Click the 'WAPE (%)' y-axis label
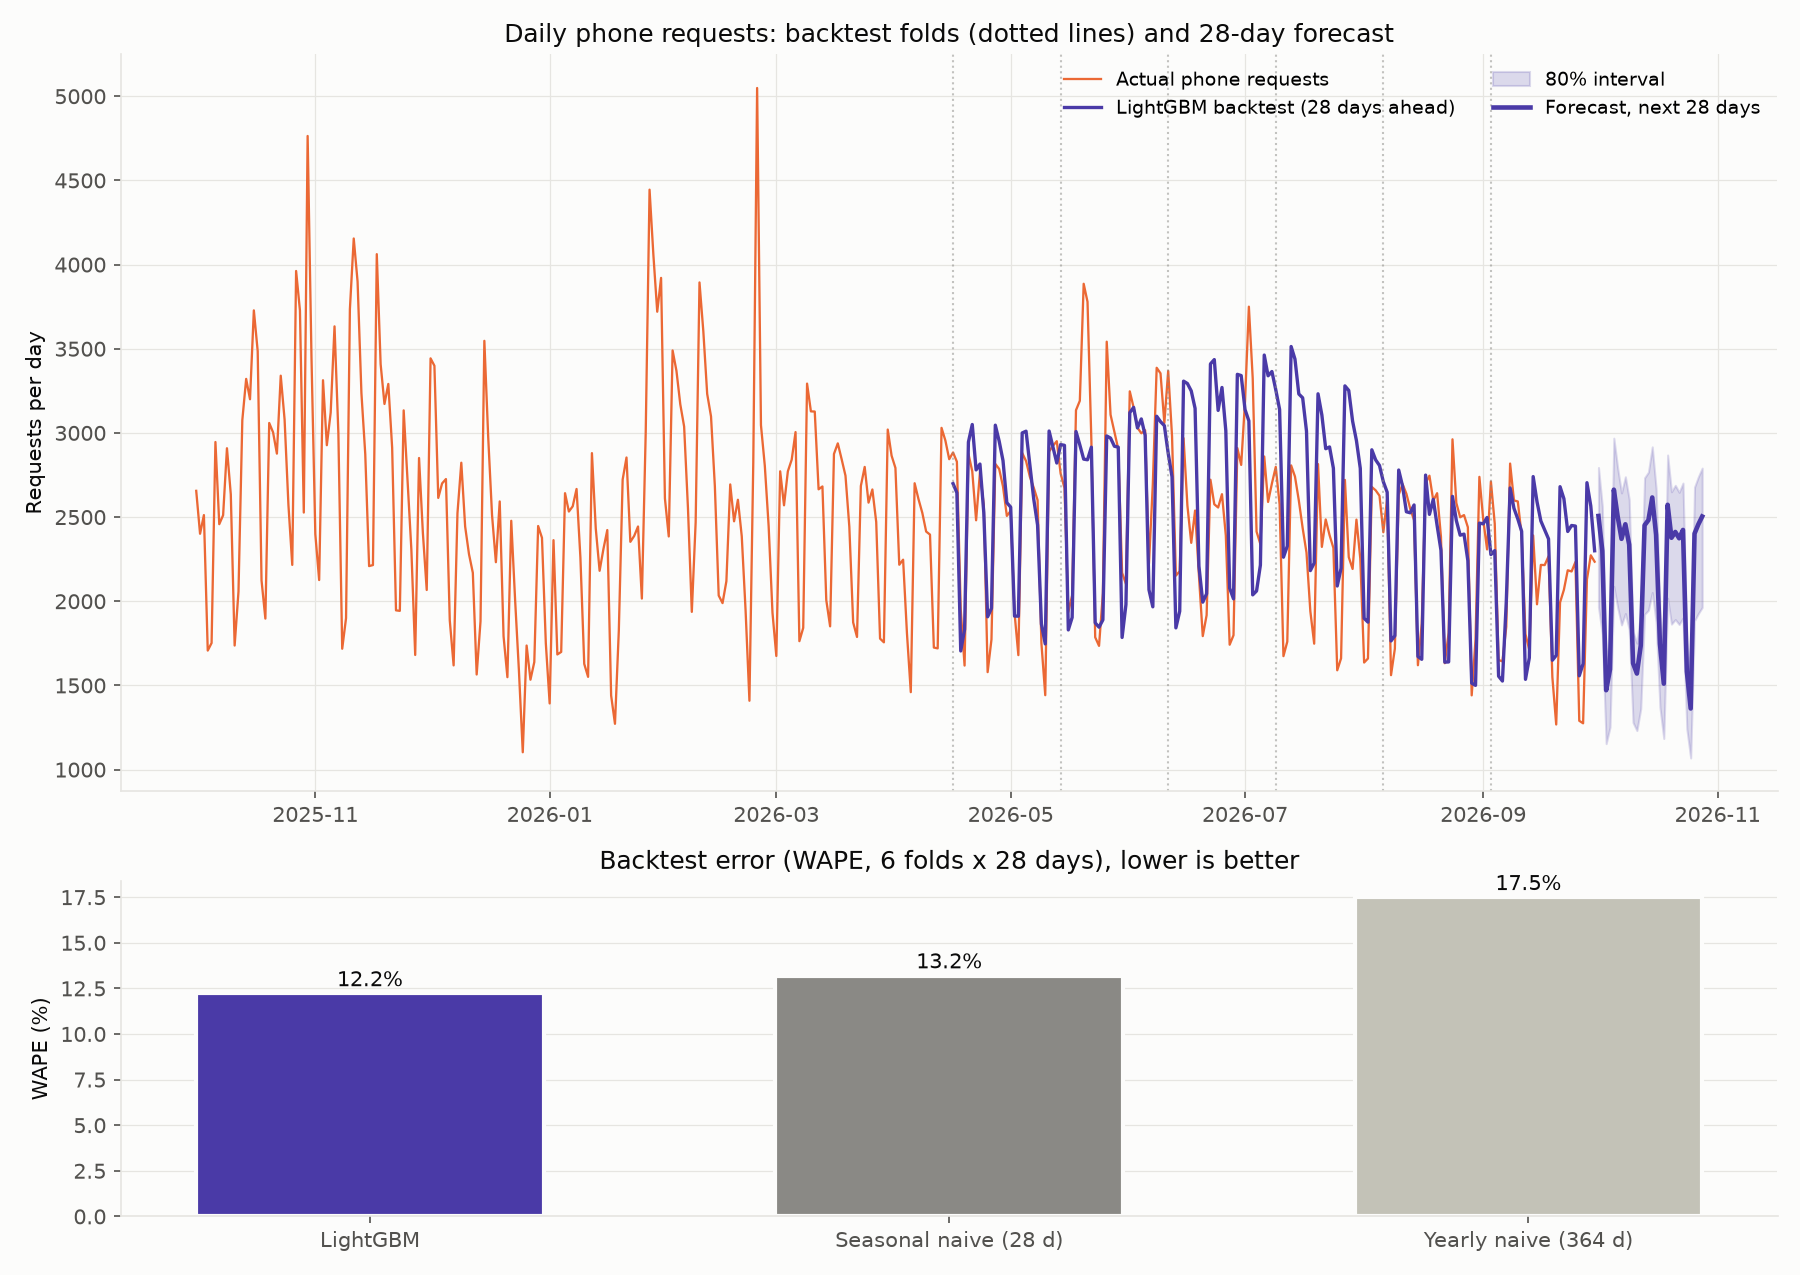Image resolution: width=1800 pixels, height=1275 pixels. [x=40, y=1048]
